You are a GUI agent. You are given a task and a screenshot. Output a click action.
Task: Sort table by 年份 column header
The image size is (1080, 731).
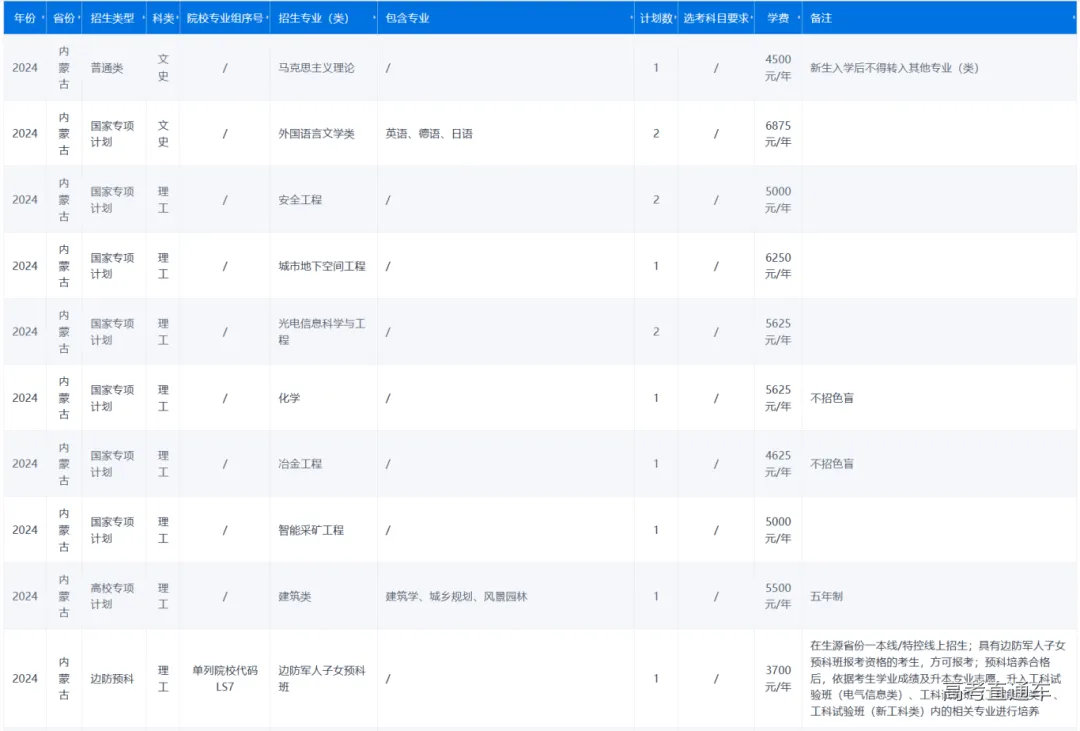(25, 18)
